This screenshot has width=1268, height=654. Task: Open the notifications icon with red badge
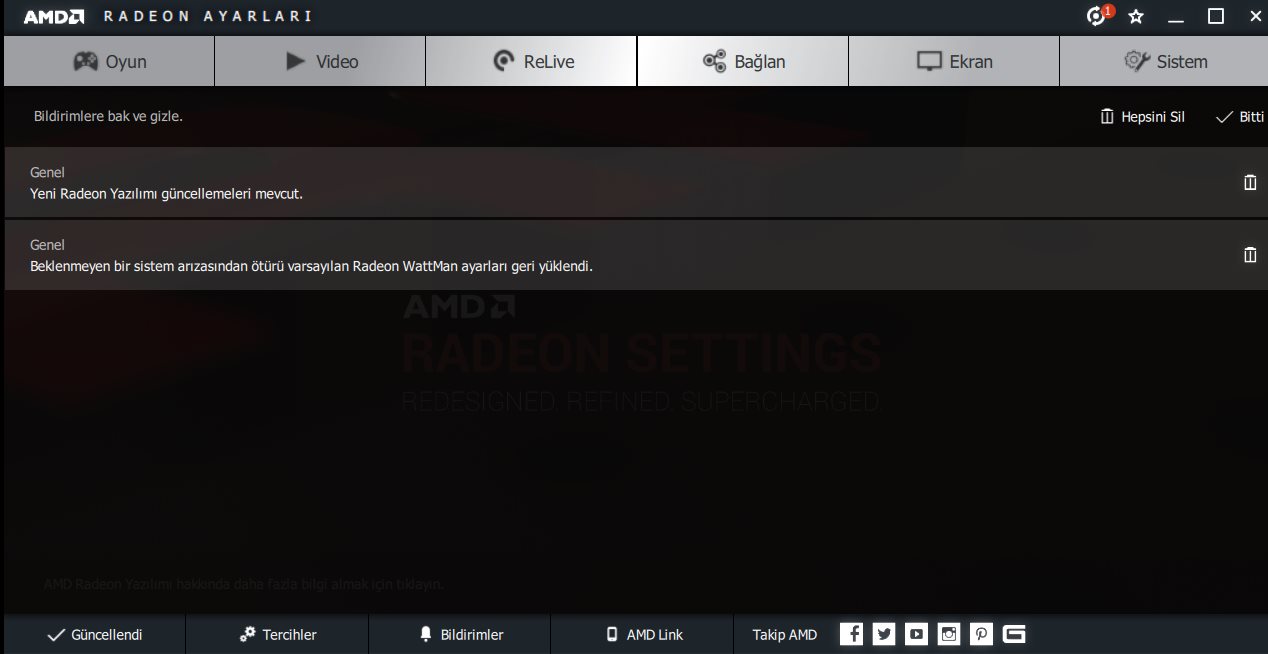tap(1099, 16)
